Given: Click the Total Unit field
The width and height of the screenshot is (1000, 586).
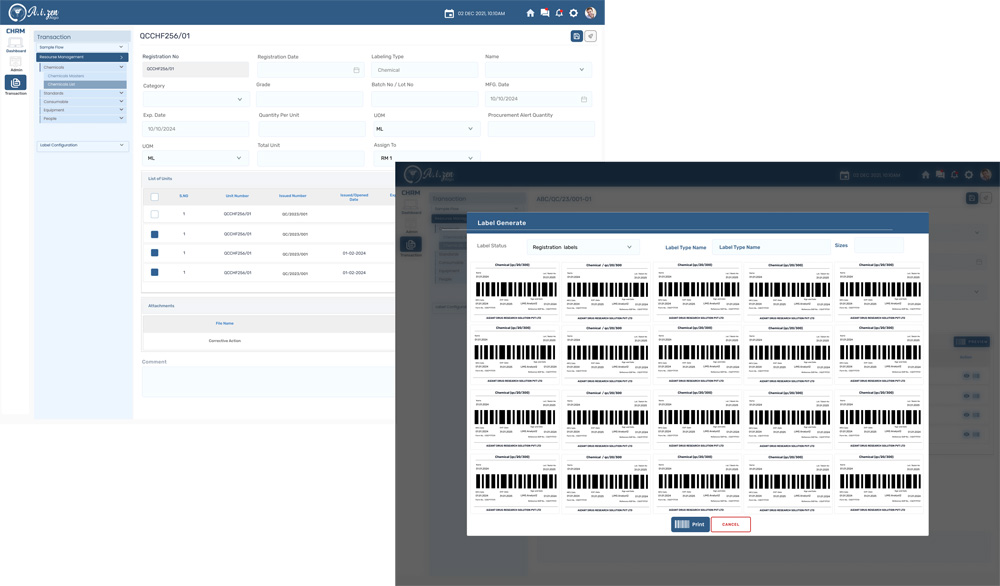Looking at the screenshot, I should click(311, 158).
